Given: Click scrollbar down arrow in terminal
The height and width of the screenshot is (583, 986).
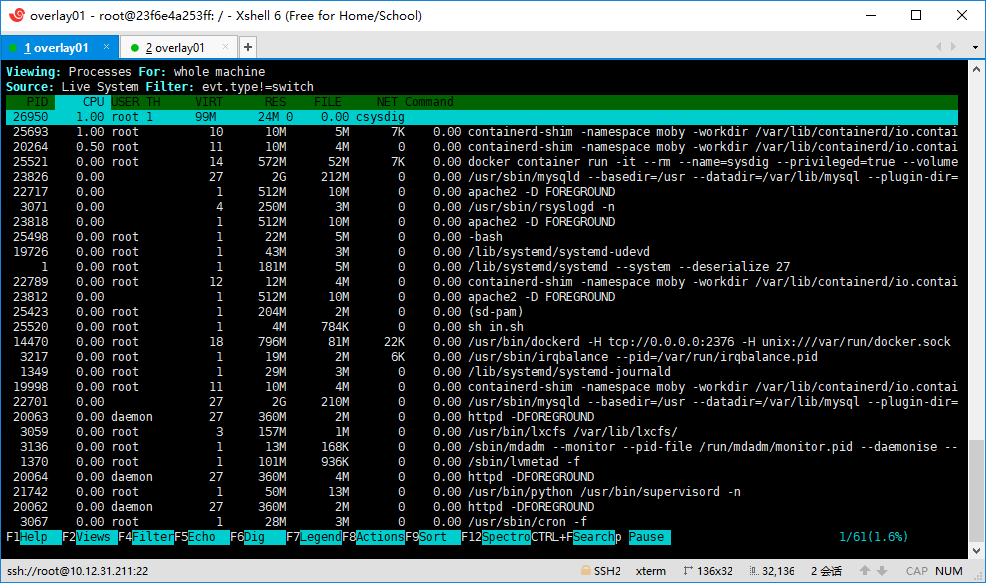Looking at the screenshot, I should pos(976,551).
